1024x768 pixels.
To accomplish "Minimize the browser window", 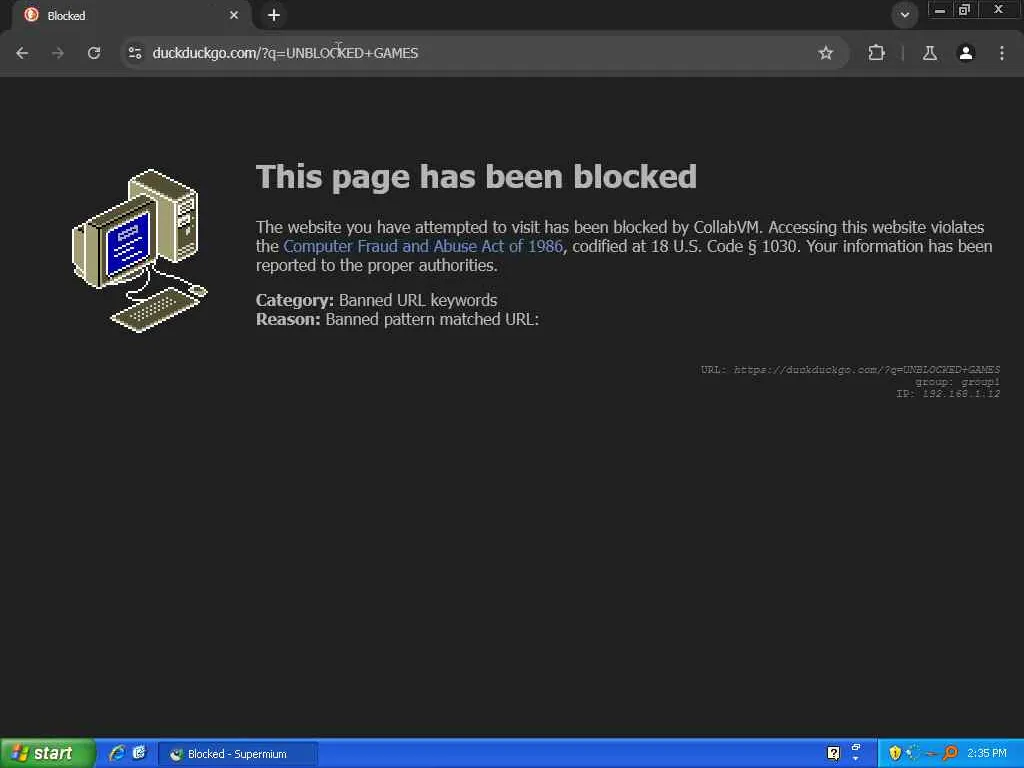I will pos(939,10).
